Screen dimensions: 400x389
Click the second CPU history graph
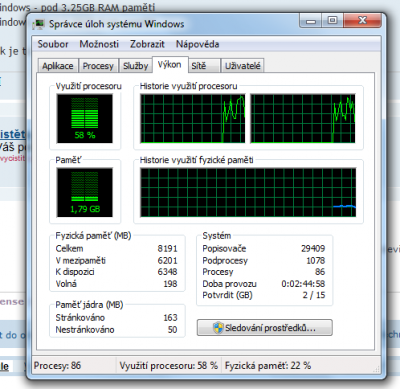303,118
